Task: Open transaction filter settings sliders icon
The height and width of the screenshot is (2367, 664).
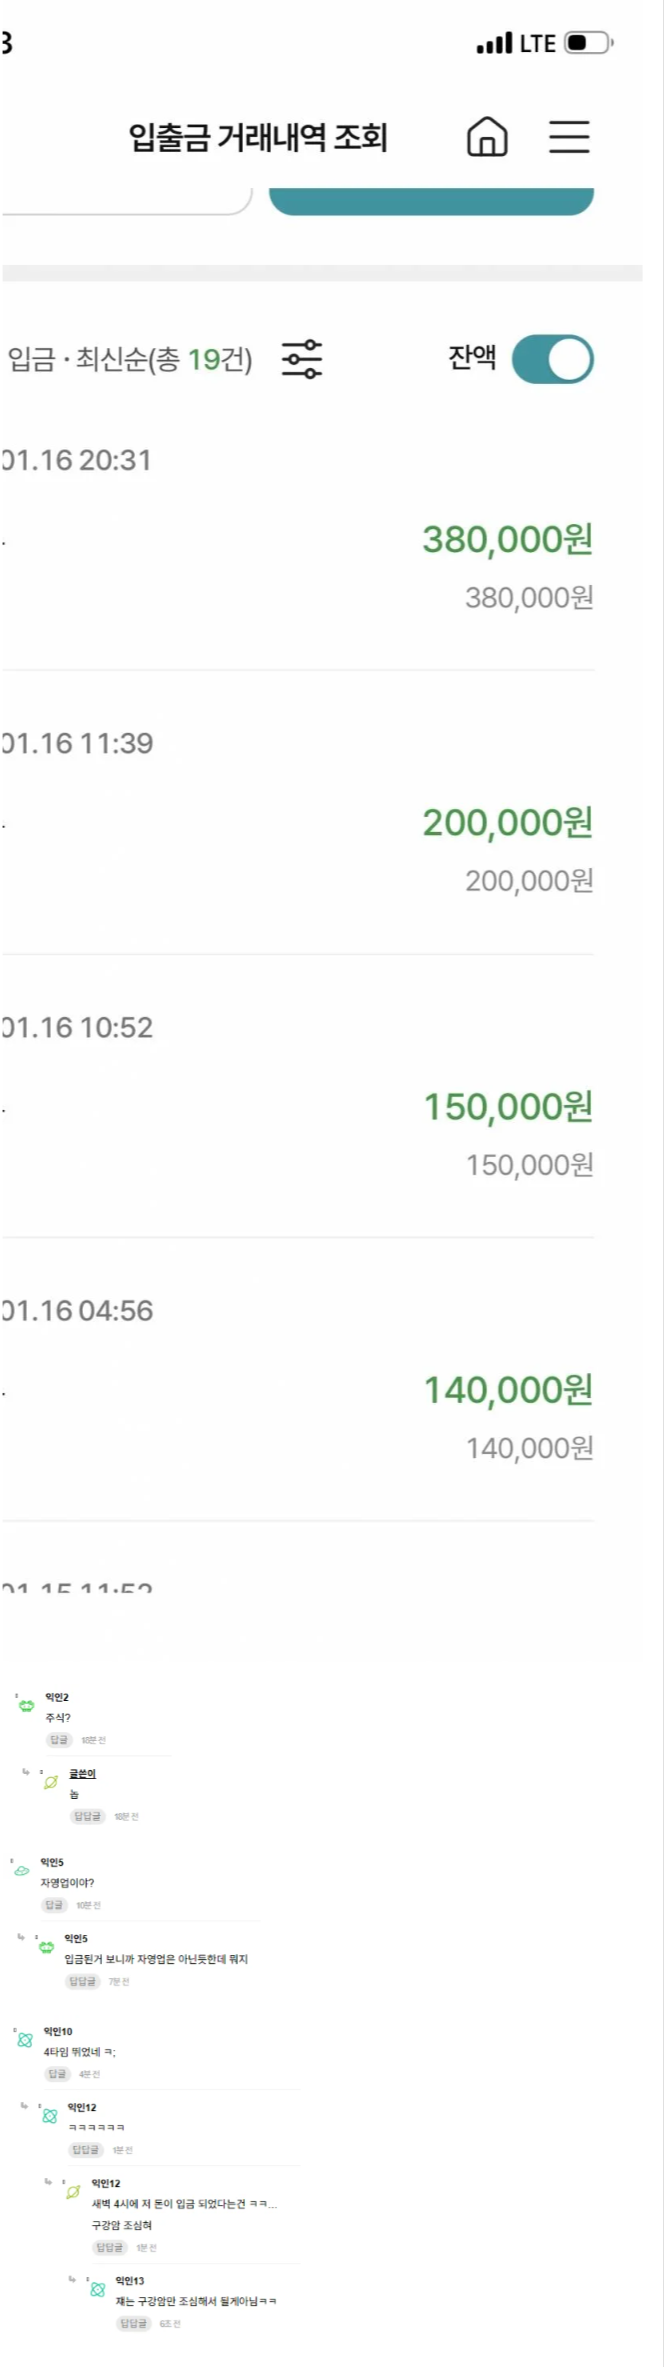Action: [x=301, y=359]
